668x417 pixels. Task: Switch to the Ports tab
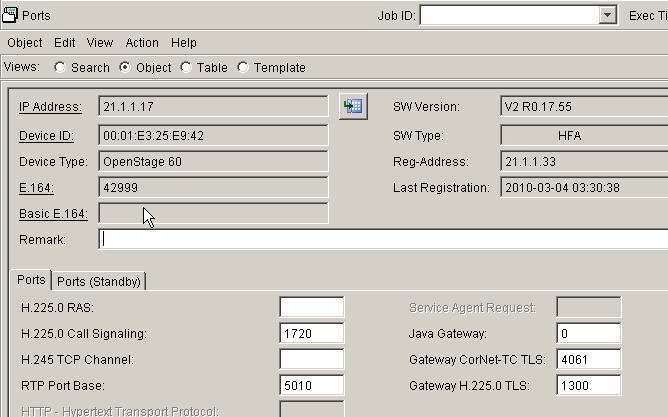coord(31,280)
